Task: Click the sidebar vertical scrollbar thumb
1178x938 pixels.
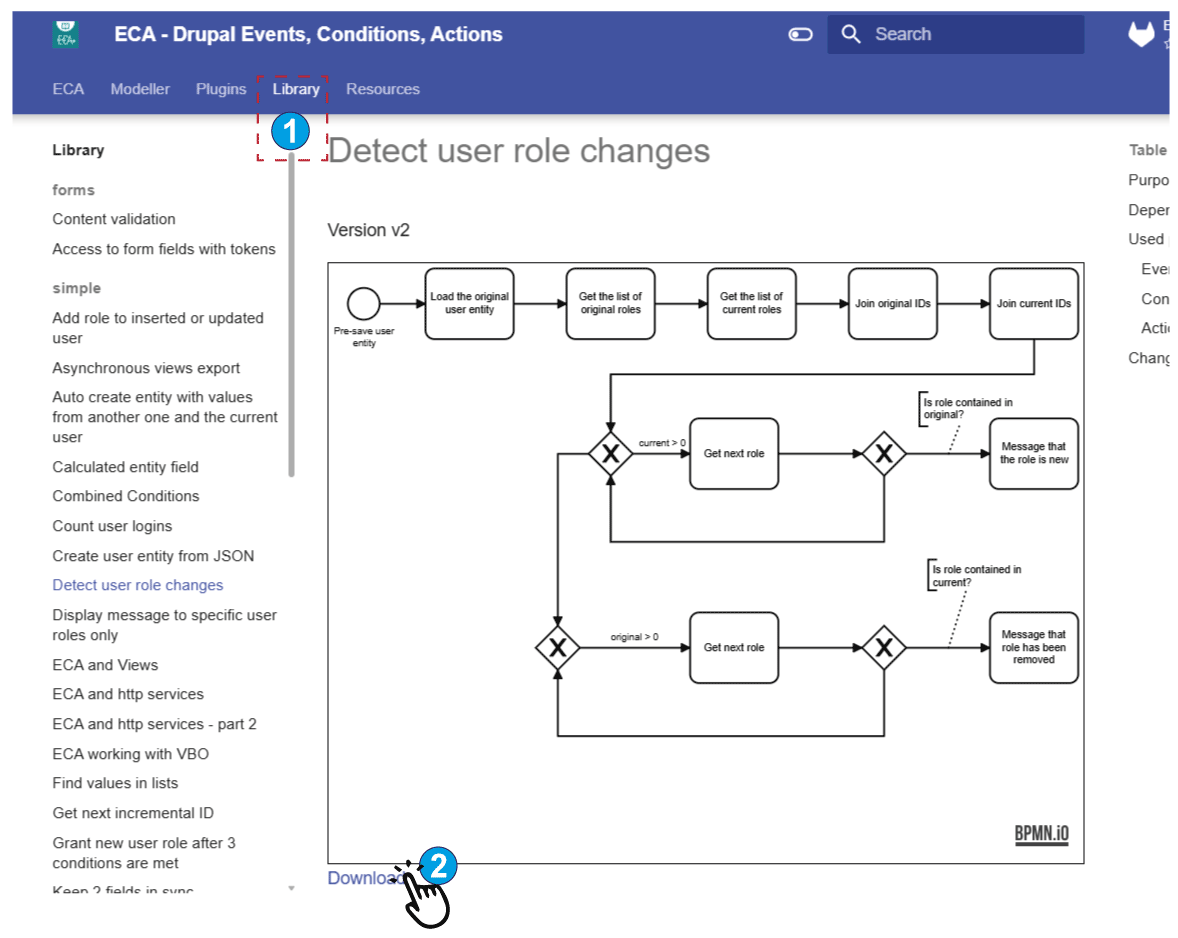Action: (291, 315)
